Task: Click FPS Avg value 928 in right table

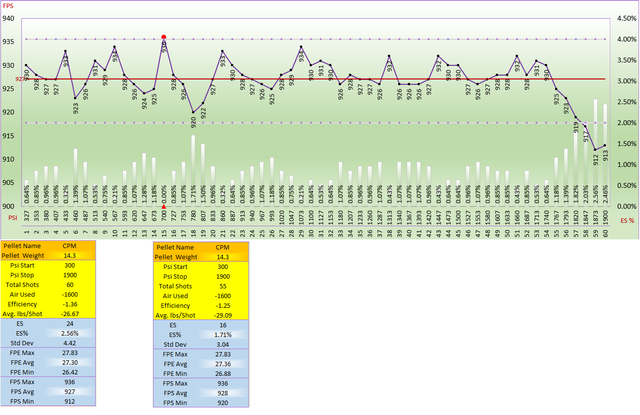Action: (x=223, y=393)
